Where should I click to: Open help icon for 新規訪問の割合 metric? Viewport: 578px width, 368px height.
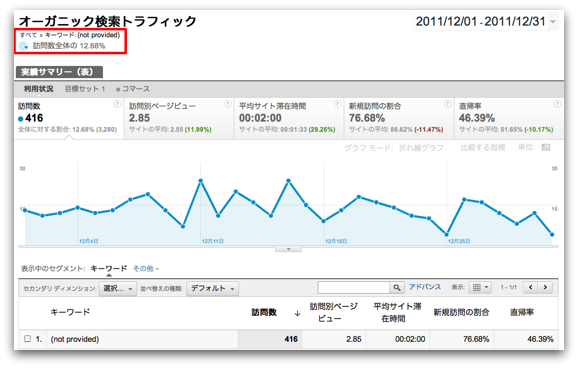447,104
